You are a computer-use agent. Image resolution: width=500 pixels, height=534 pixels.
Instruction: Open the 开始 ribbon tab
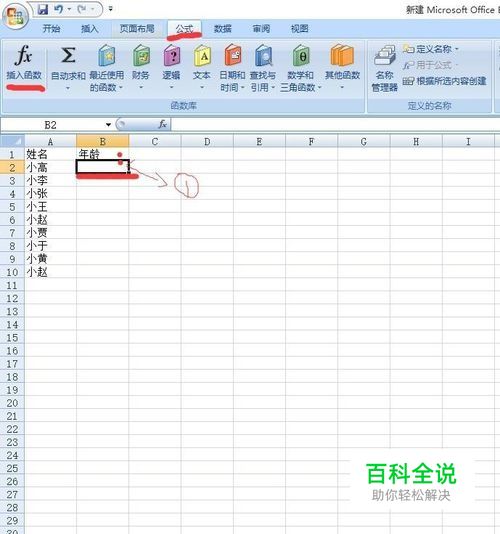pyautogui.click(x=51, y=29)
